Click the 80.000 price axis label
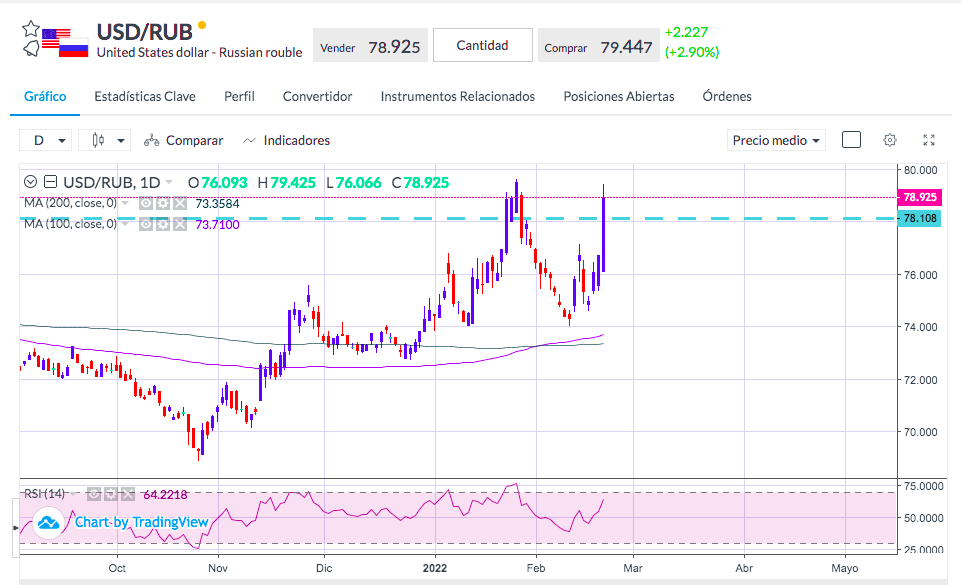The height and width of the screenshot is (585, 962). (x=920, y=170)
